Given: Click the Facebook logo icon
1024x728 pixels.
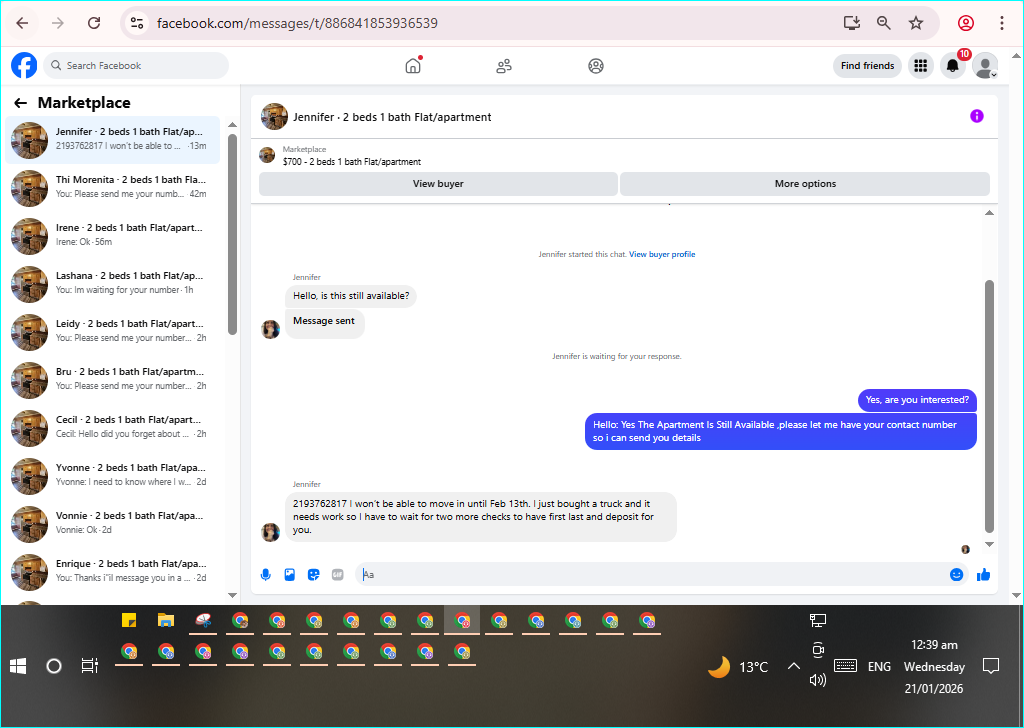Looking at the screenshot, I should coord(24,65).
